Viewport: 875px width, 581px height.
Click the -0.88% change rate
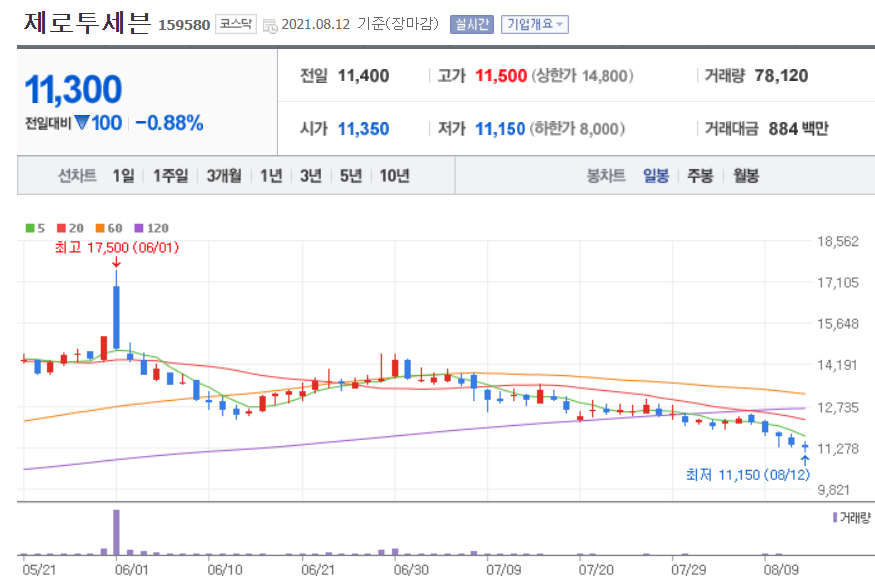click(x=169, y=123)
